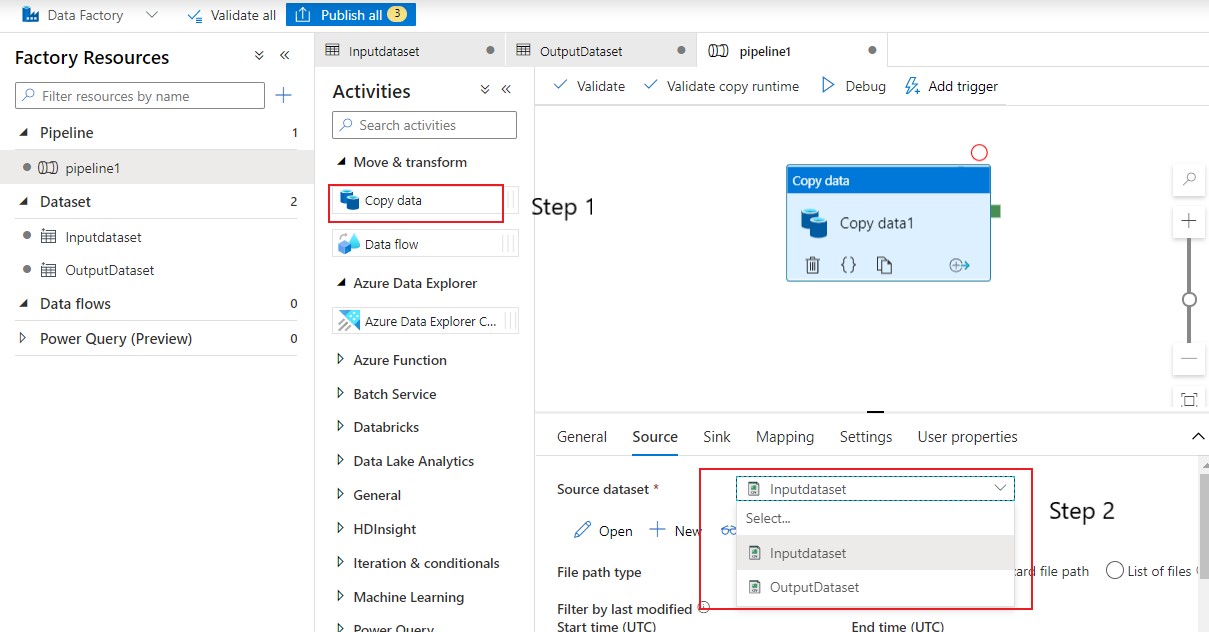The height and width of the screenshot is (632, 1209).
Task: Add an output from Copy data1
Action: pos(960,265)
